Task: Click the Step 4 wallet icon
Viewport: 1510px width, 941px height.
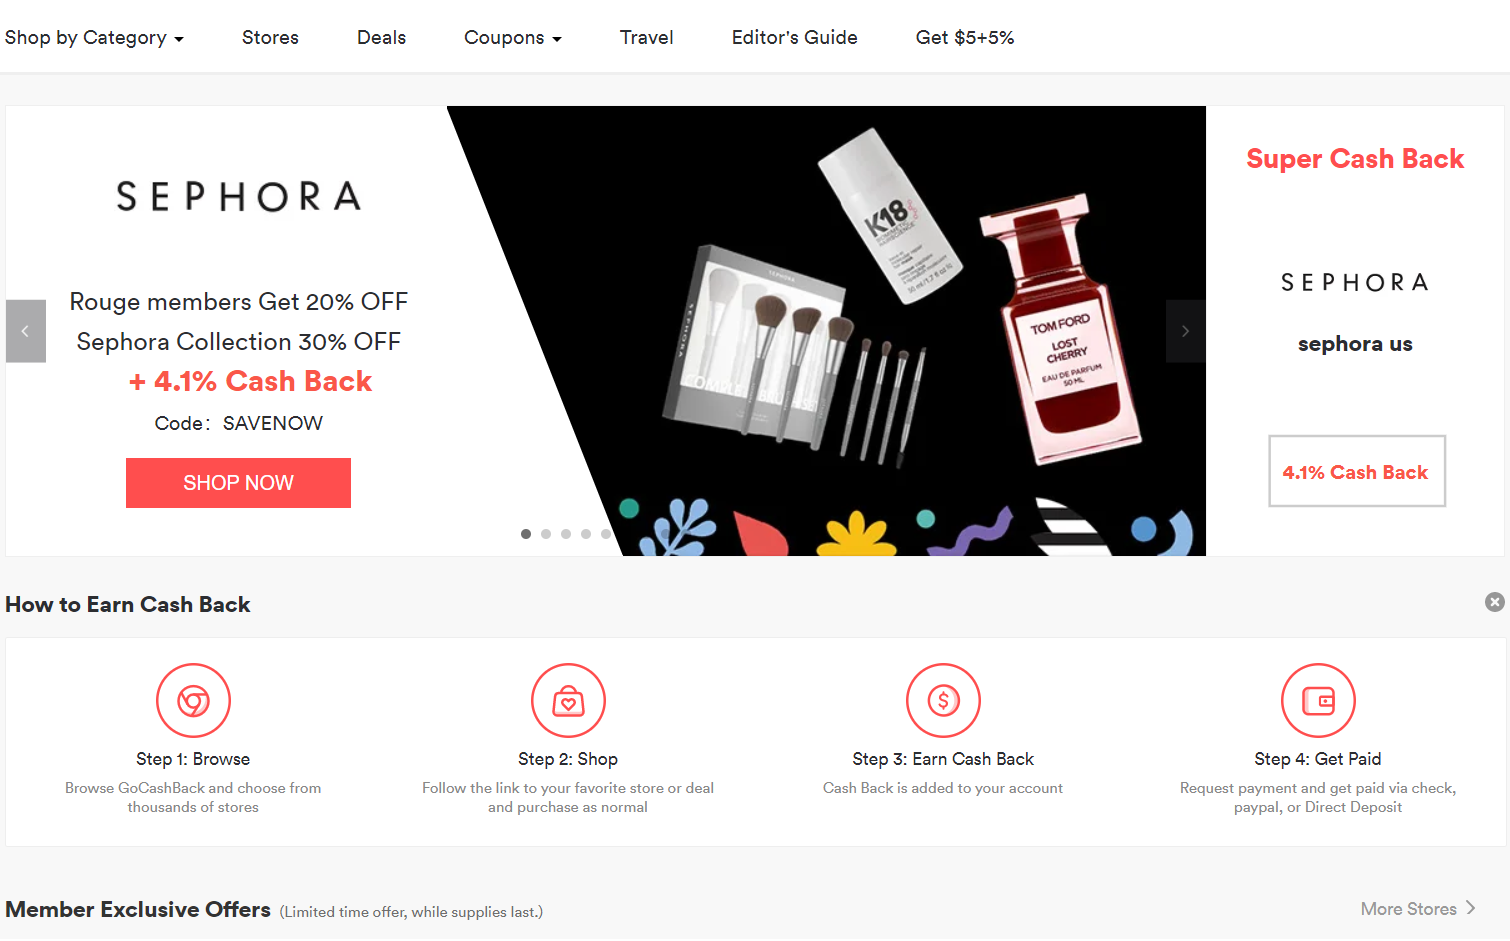Action: click(1318, 701)
